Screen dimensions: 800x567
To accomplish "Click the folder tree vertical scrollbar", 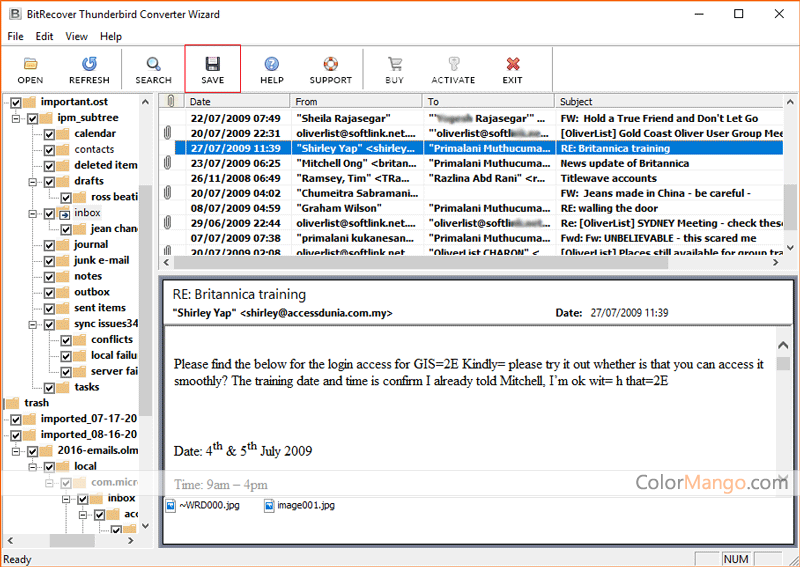I will coord(145,301).
